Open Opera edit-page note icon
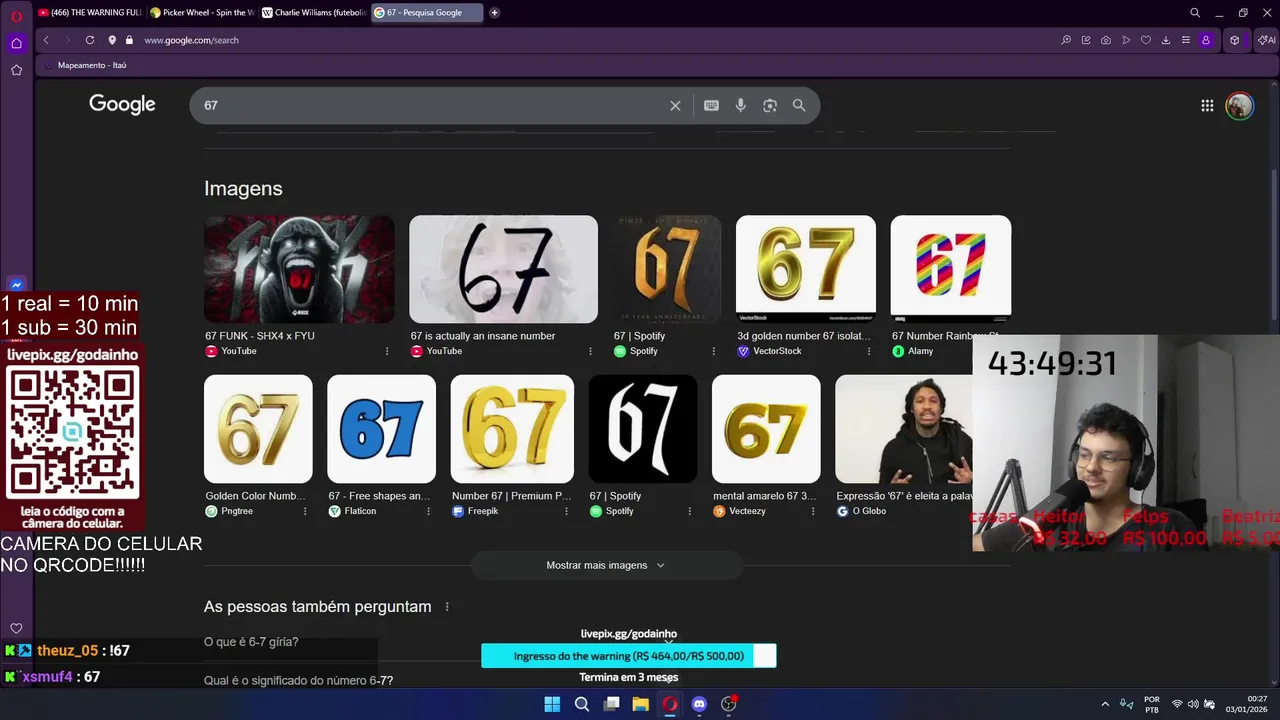Viewport: 1280px width, 720px height. coord(1086,40)
